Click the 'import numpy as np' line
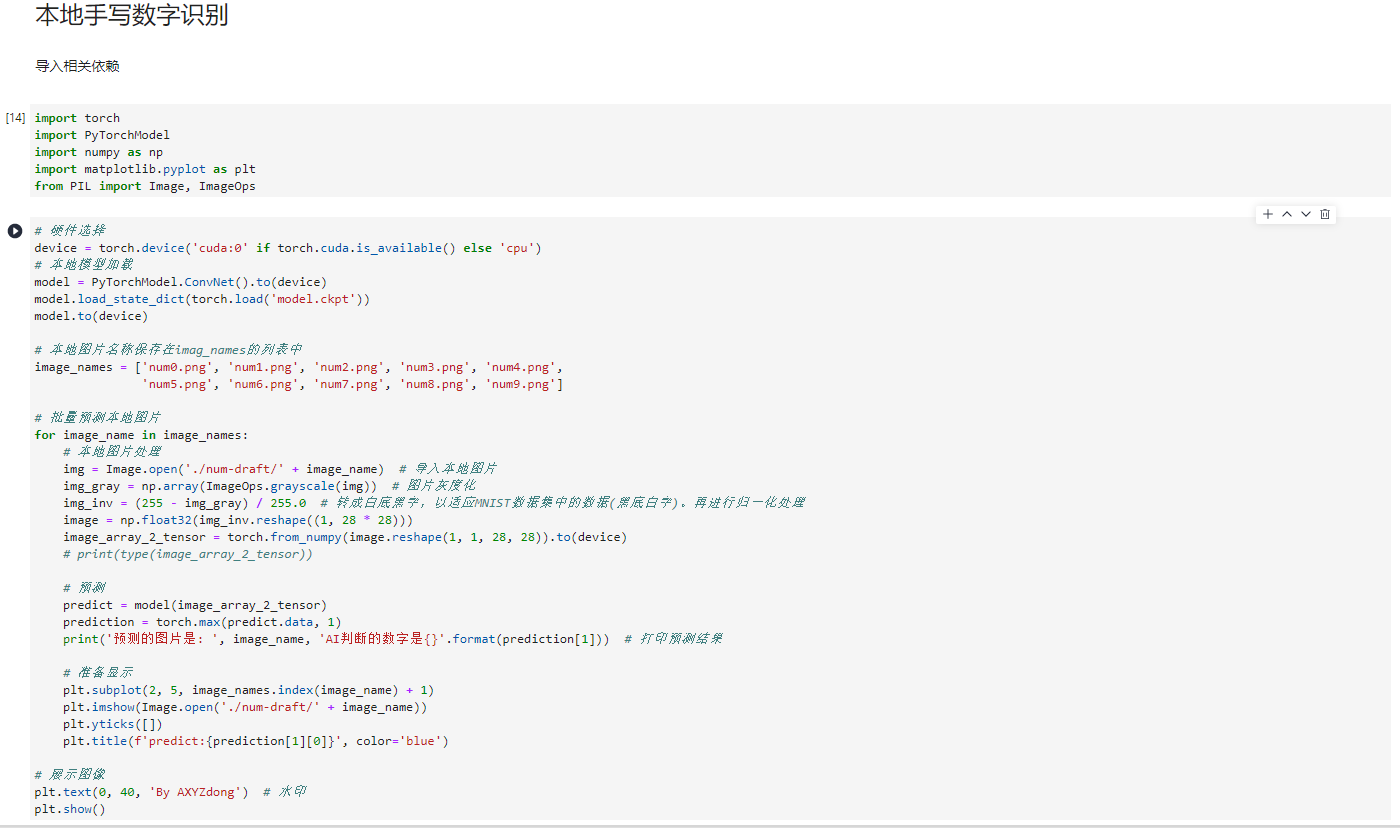This screenshot has width=1400, height=828. point(99,152)
